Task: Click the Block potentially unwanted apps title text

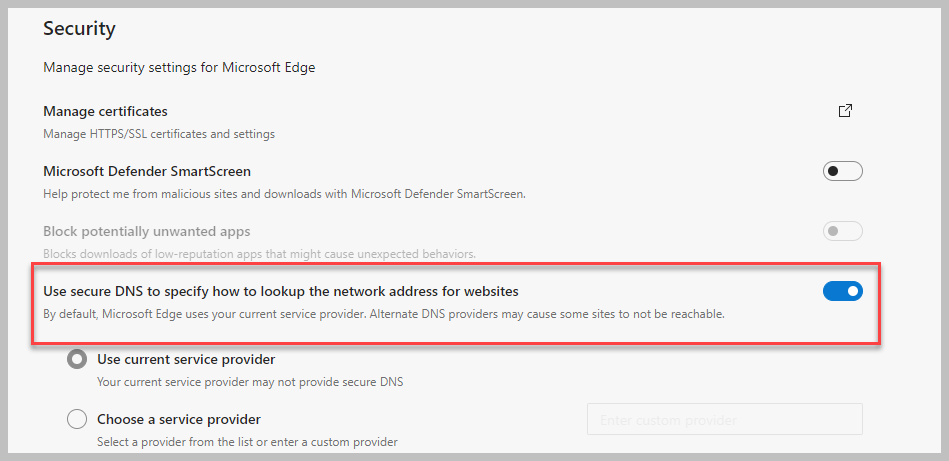Action: pyautogui.click(x=146, y=231)
